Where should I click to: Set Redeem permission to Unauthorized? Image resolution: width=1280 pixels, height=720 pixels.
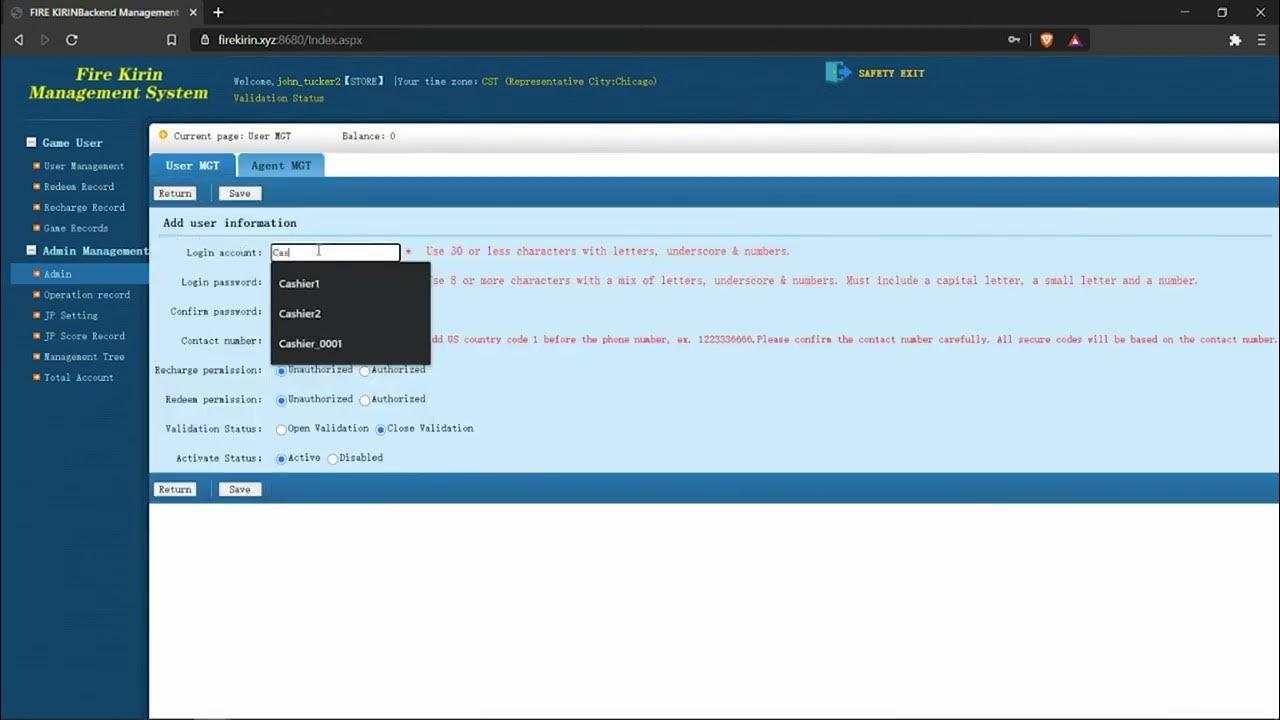point(281,400)
